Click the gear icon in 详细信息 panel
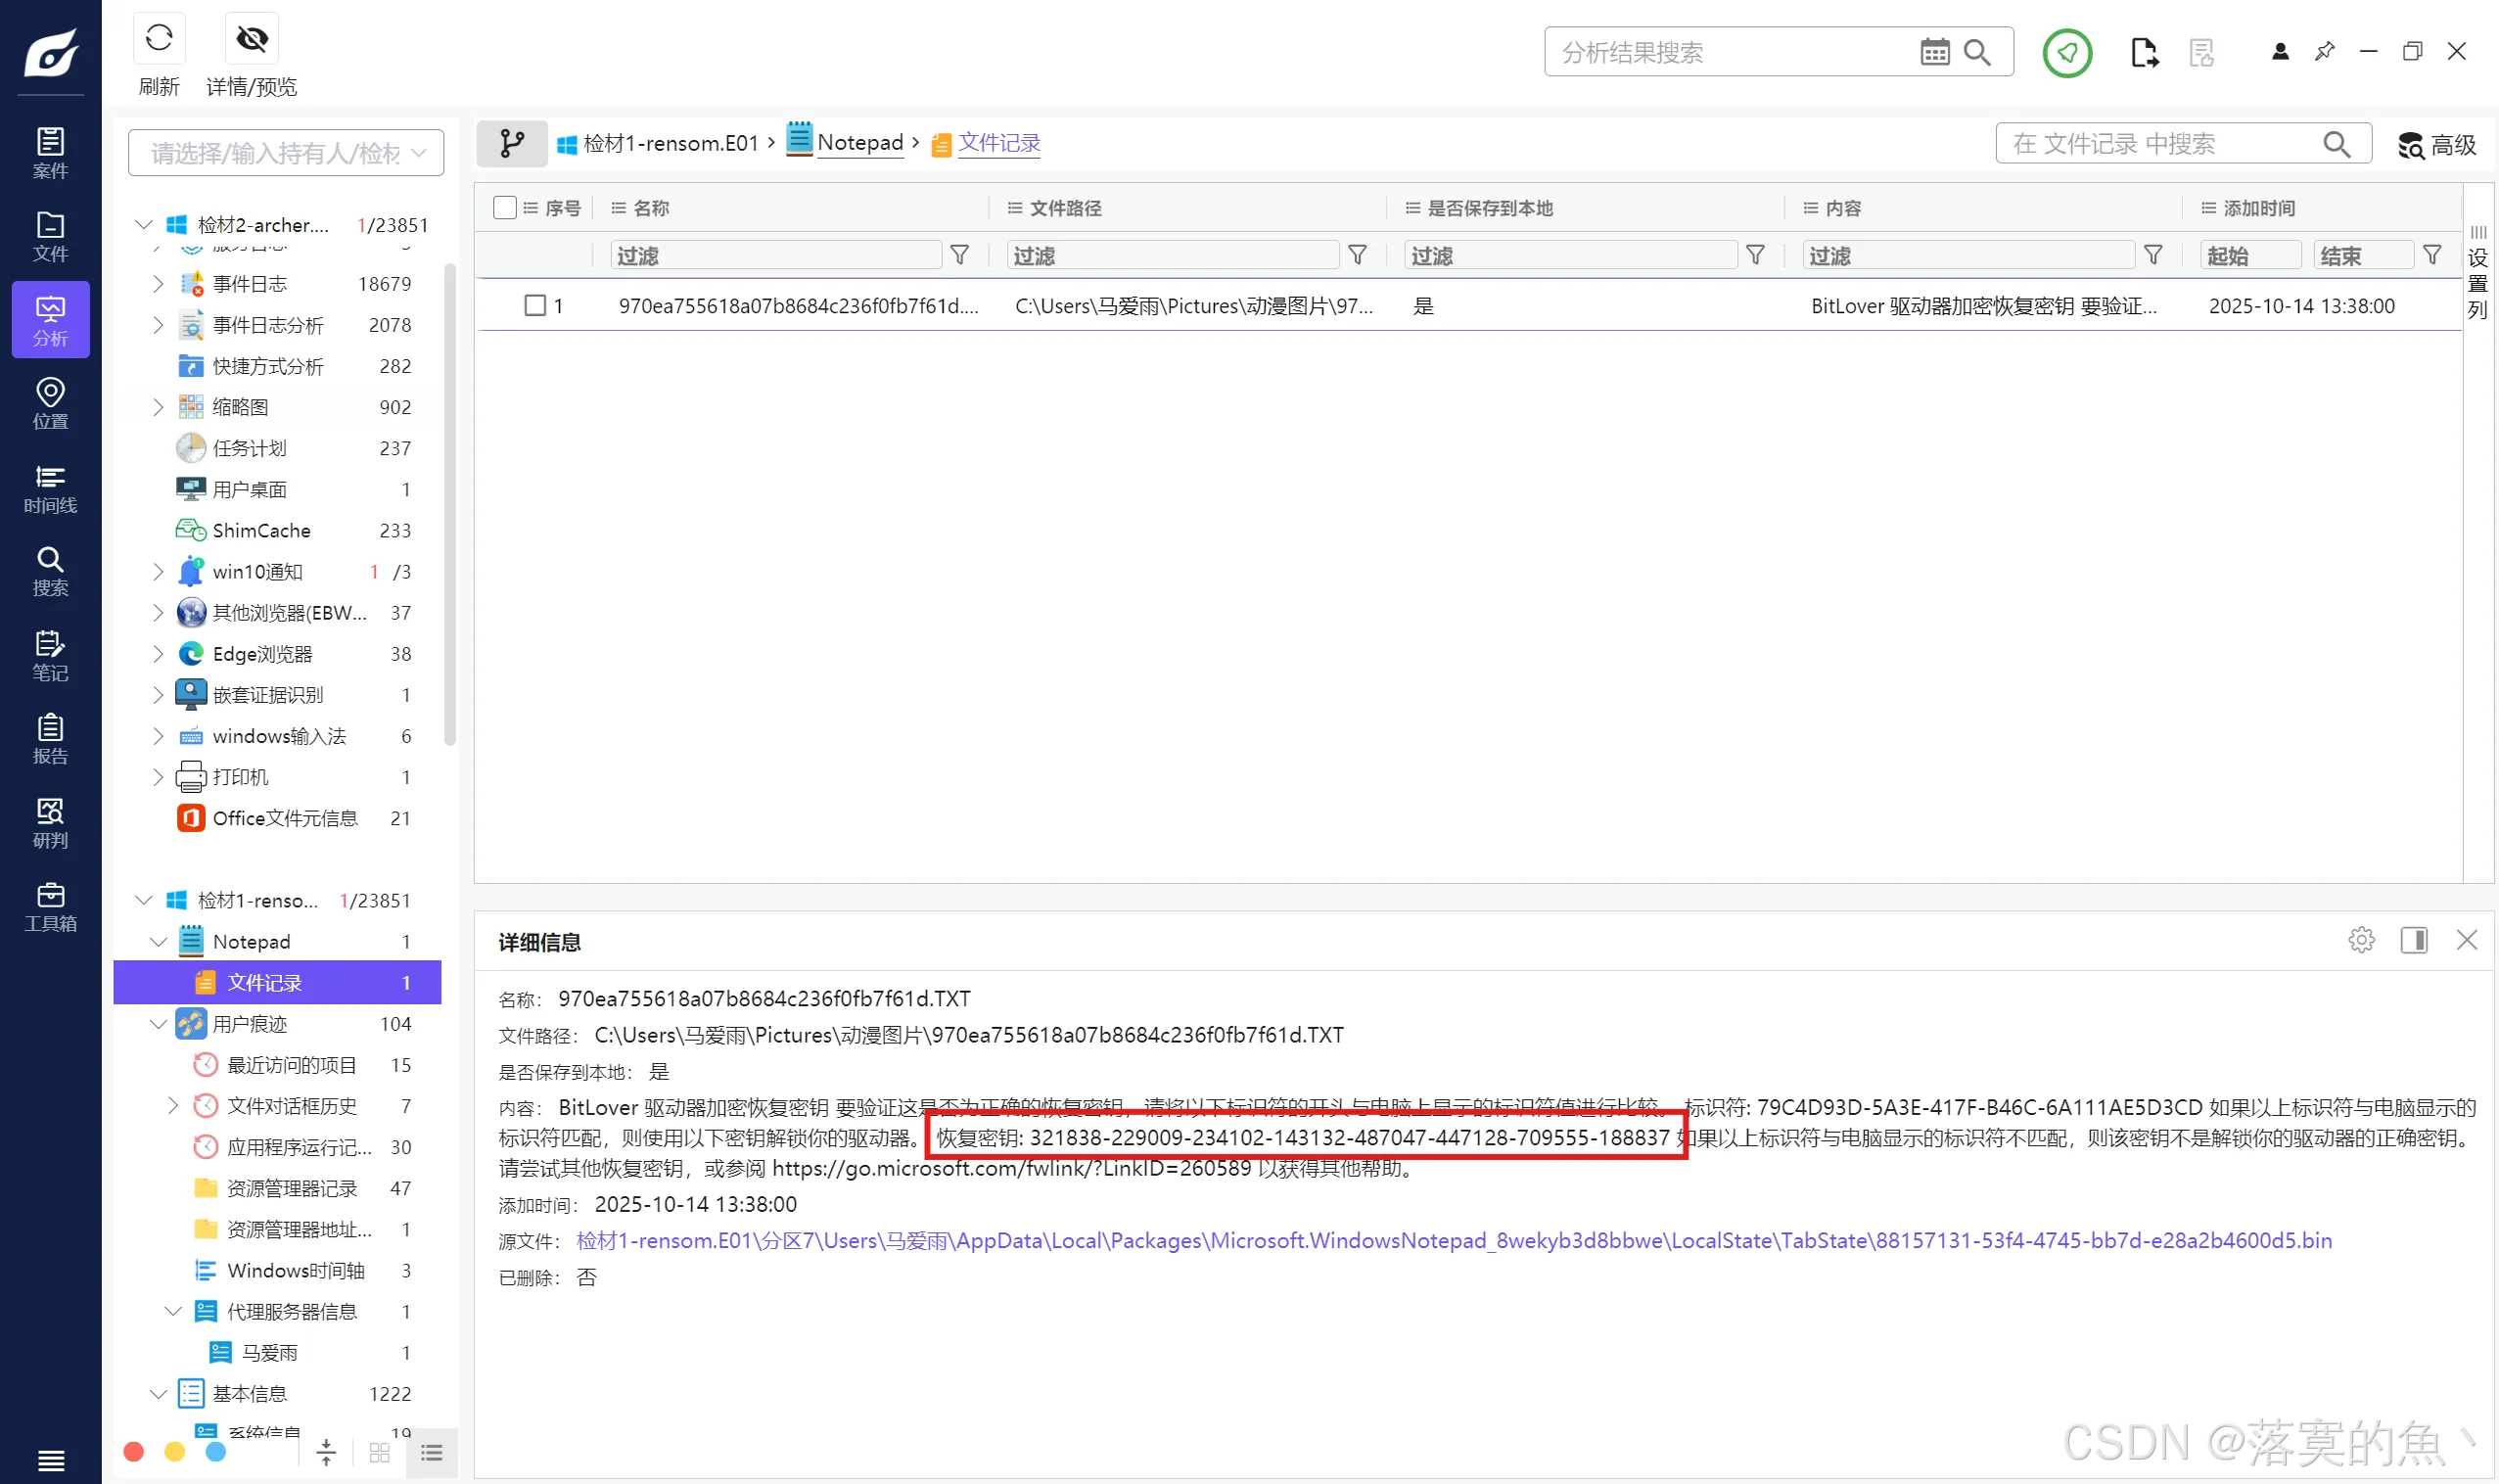This screenshot has height=1484, width=2499. (x=2360, y=940)
